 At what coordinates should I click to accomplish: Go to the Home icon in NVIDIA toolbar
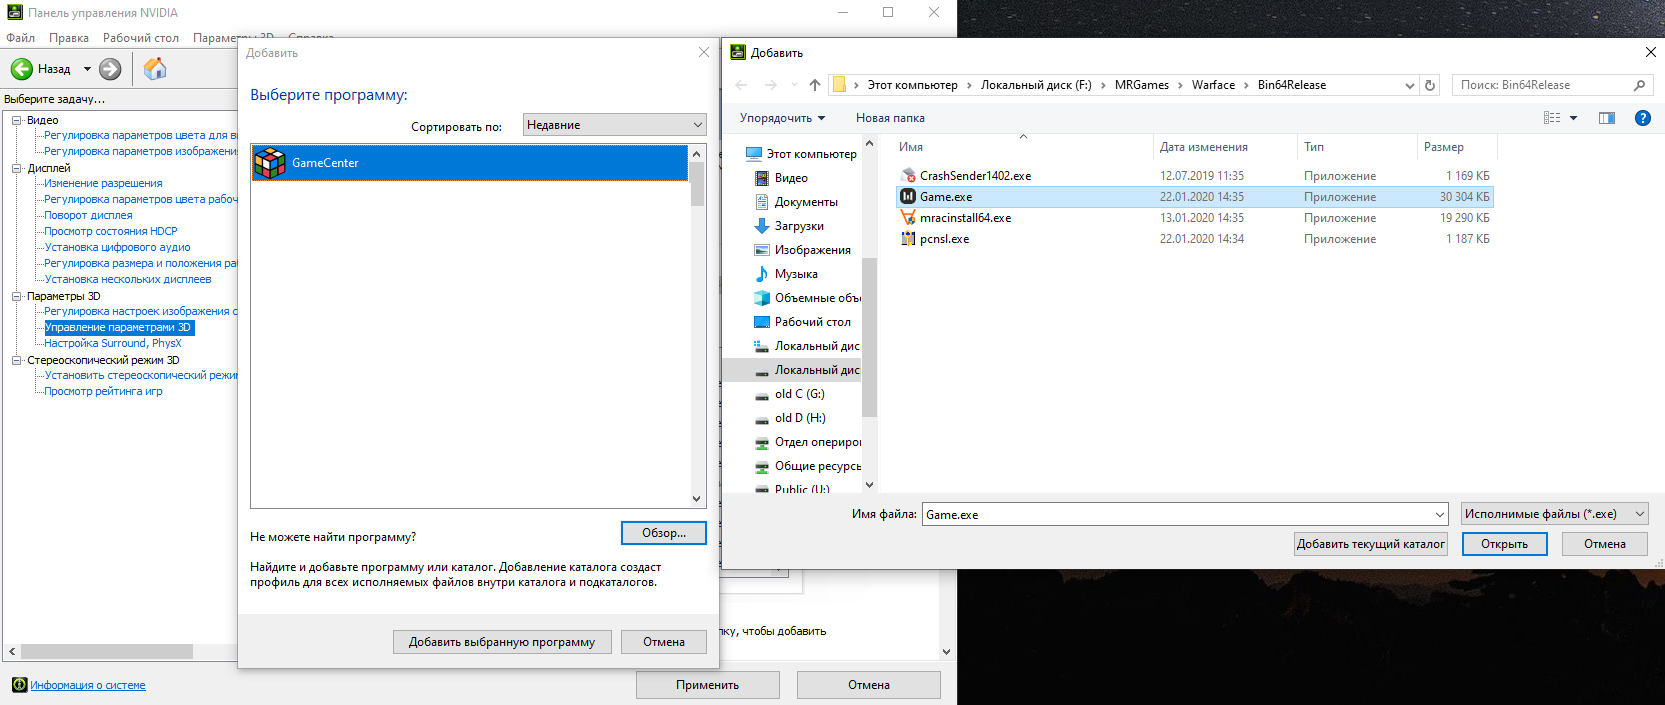[x=155, y=69]
